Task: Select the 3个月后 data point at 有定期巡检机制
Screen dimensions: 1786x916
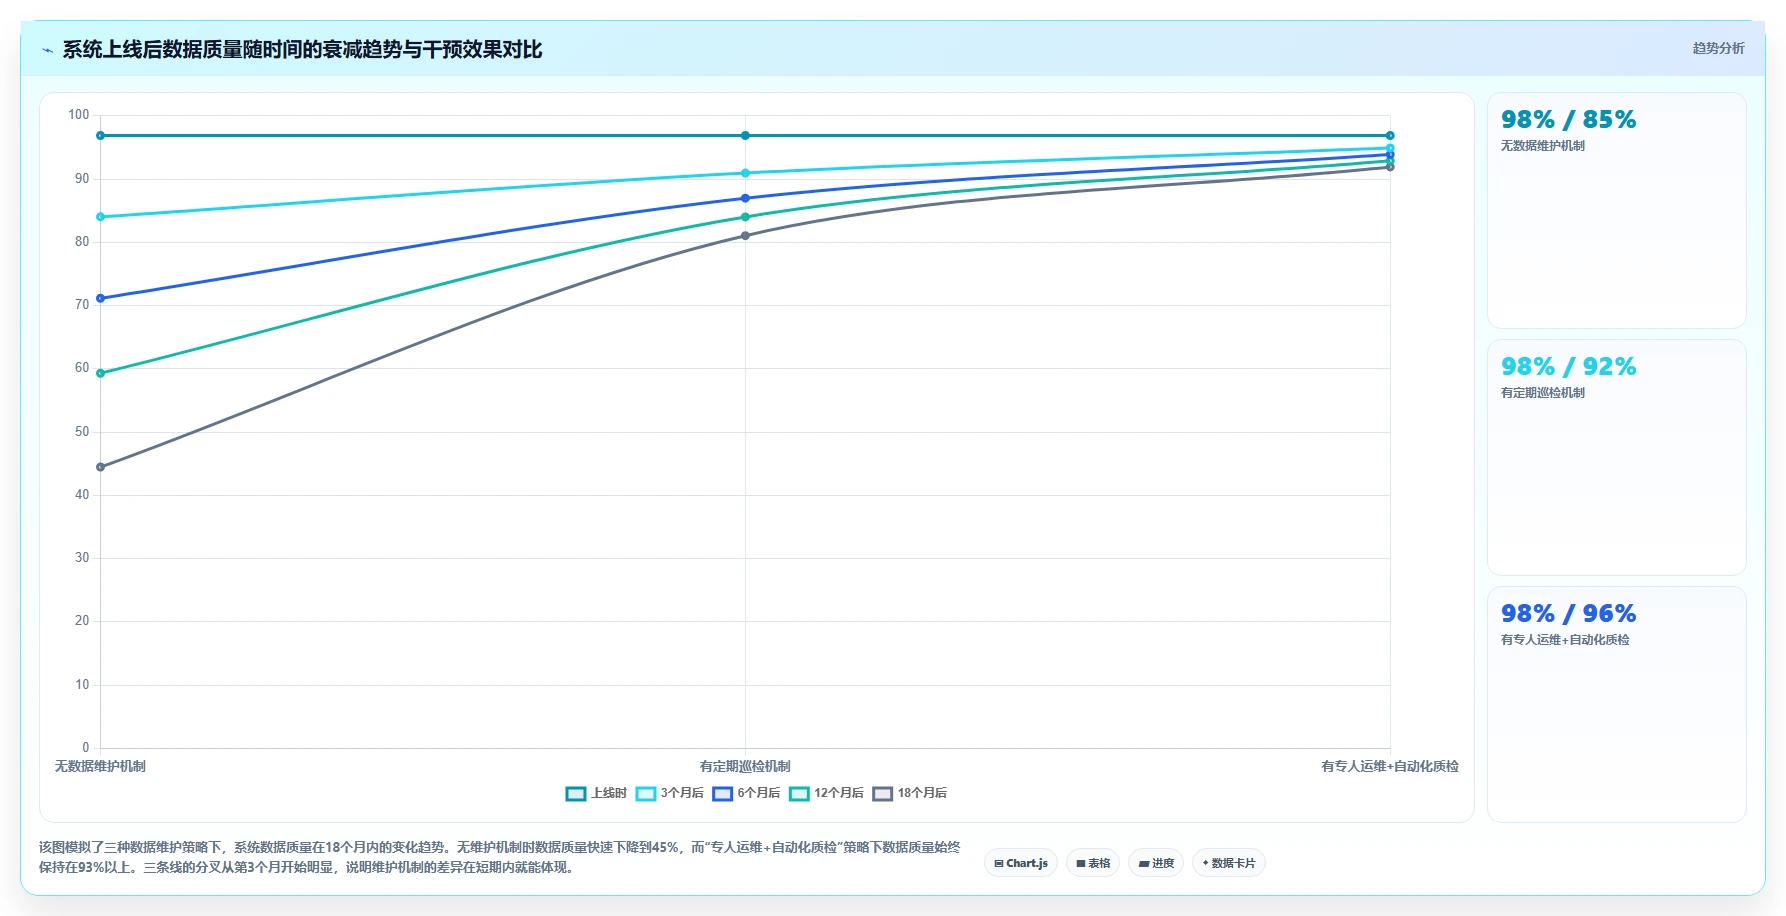Action: (745, 173)
